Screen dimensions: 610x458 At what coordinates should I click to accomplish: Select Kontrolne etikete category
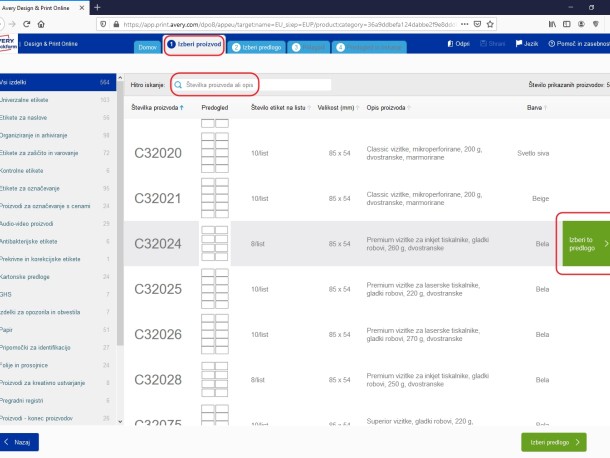(58, 171)
